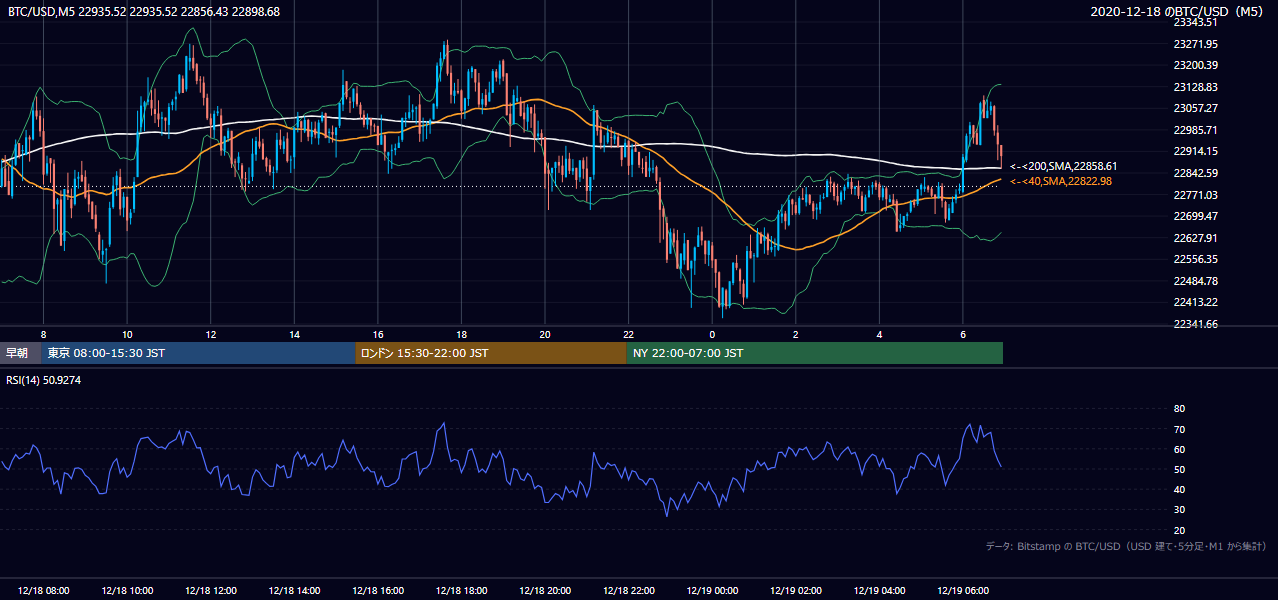Click price axis value 22914.15
Screen dimensions: 1278x600
[x=1195, y=151]
